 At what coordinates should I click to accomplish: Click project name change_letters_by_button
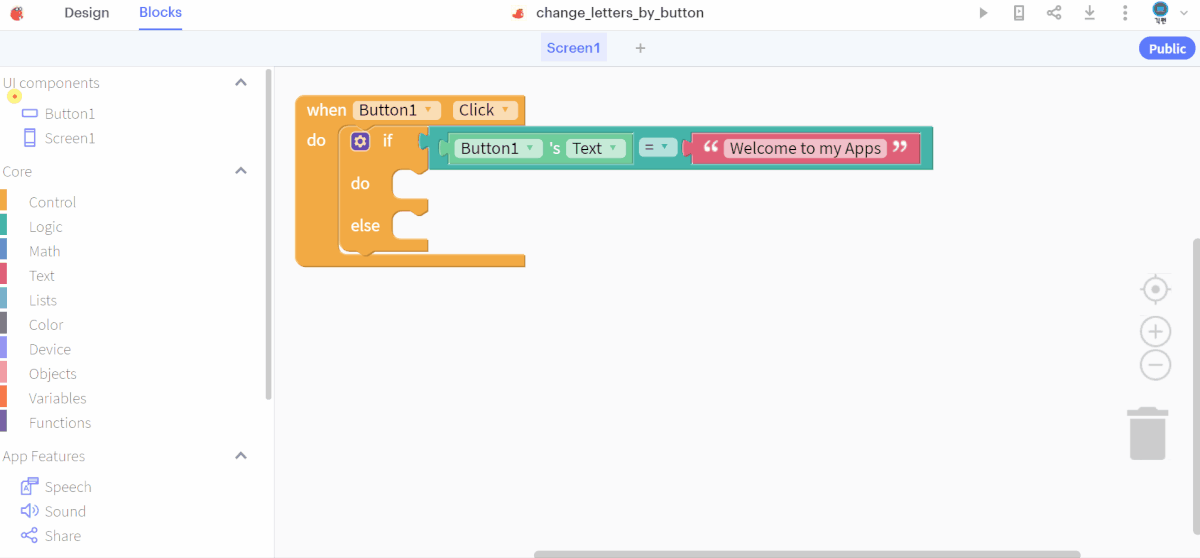pyautogui.click(x=620, y=13)
